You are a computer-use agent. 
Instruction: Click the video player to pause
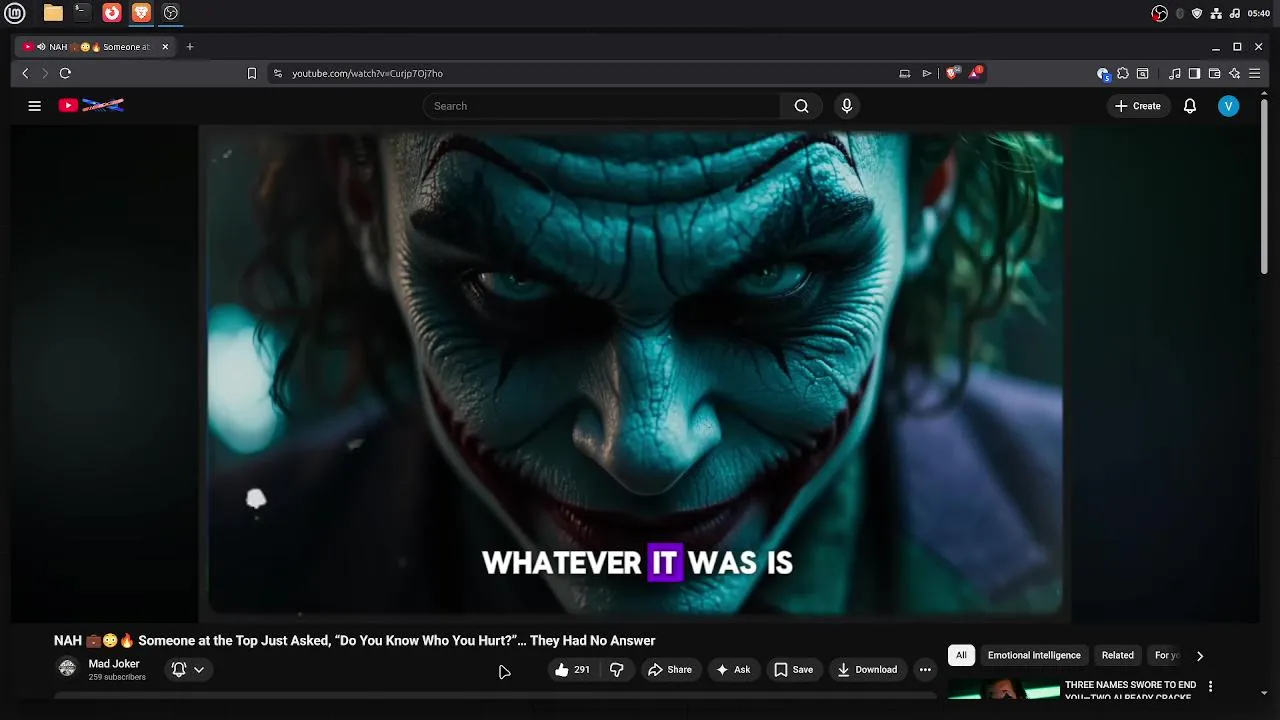[635, 373]
